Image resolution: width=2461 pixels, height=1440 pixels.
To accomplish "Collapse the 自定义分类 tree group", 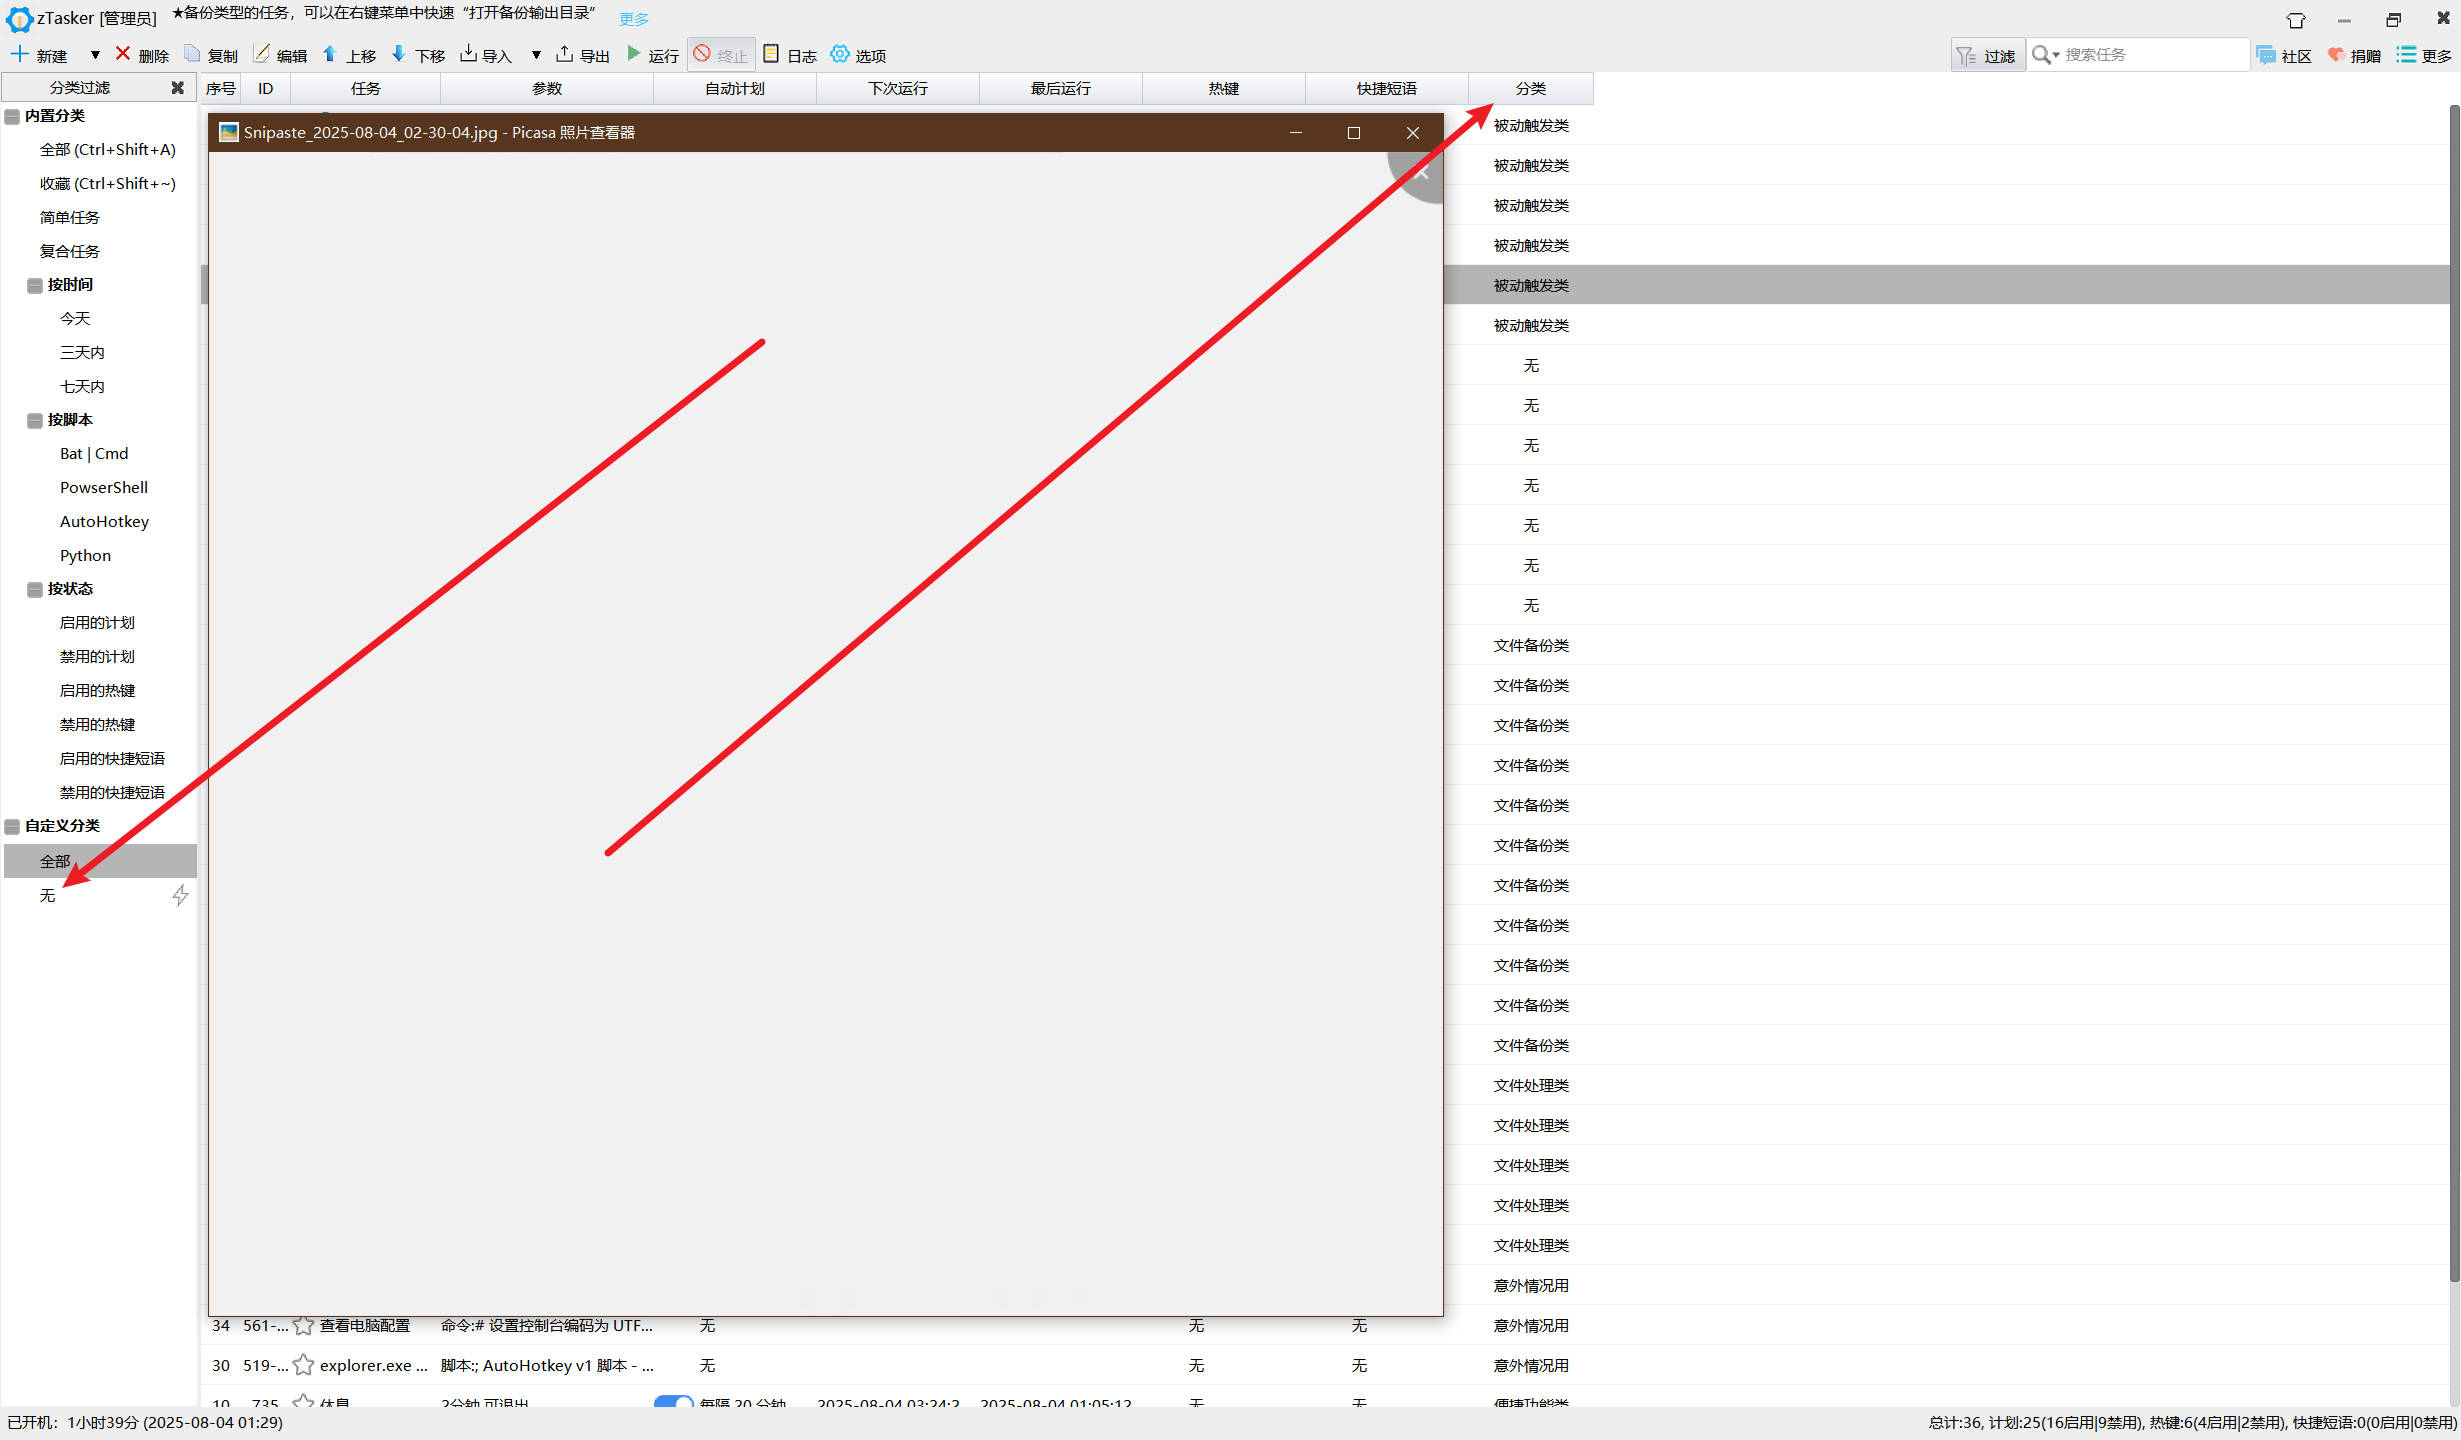I will click(12, 827).
